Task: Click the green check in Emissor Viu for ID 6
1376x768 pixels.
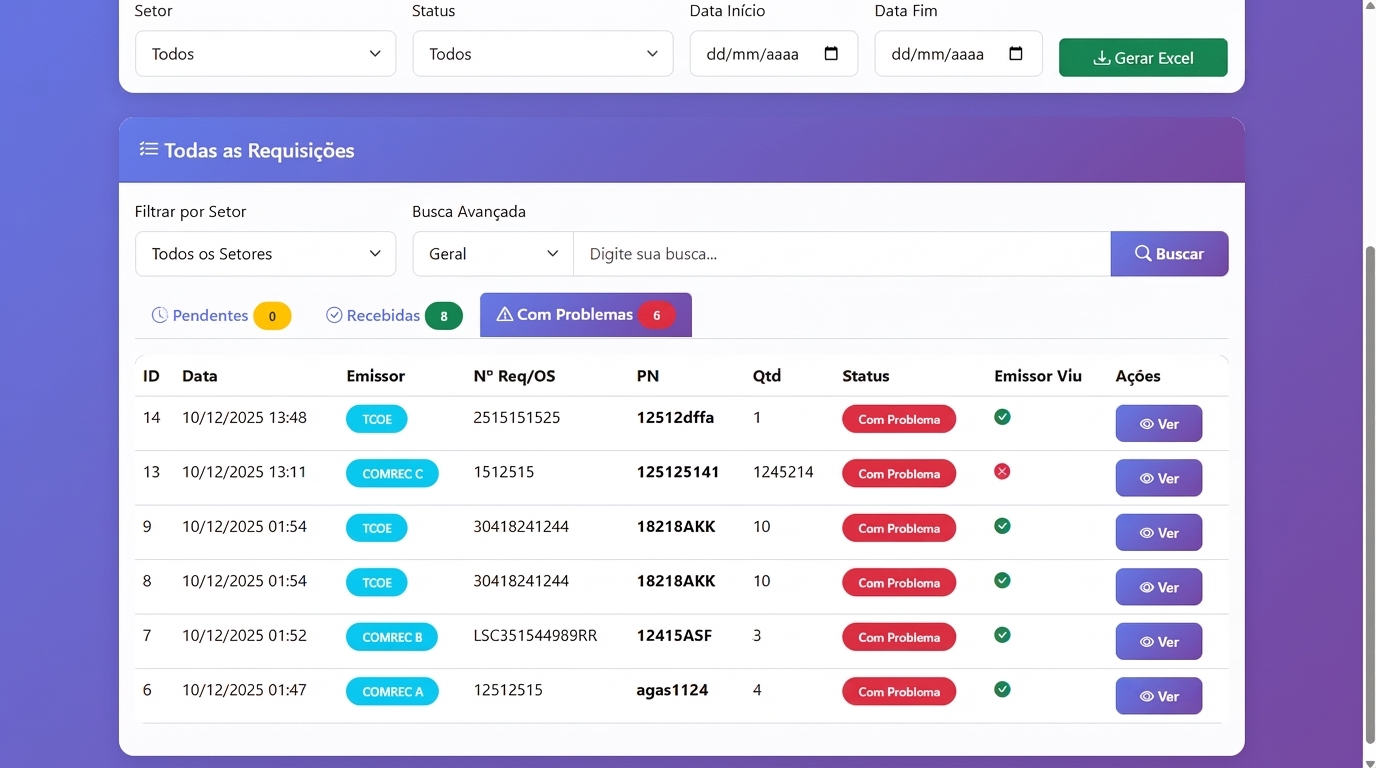Action: [1002, 689]
